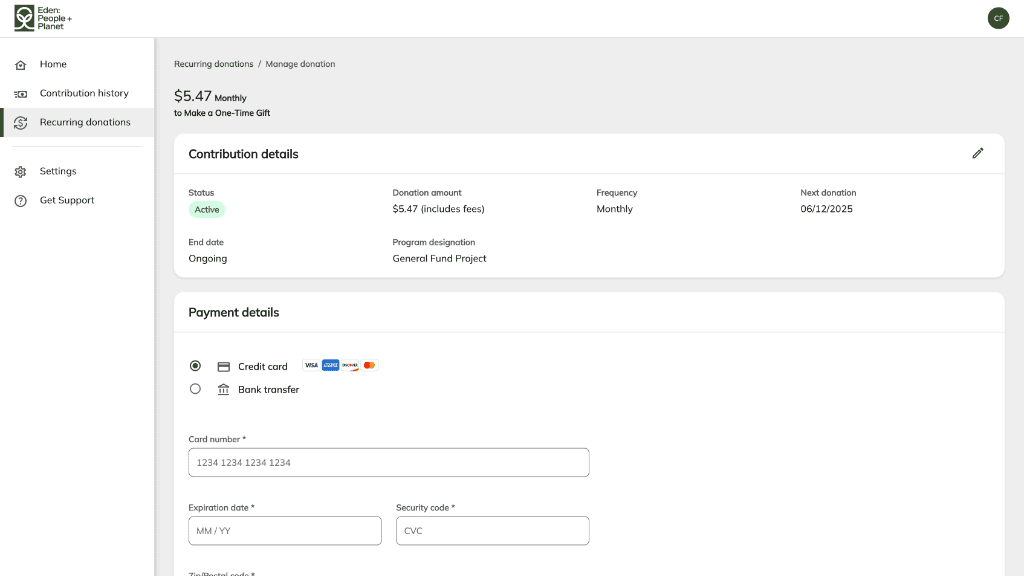Select the Bank transfer radio button
This screenshot has width=1024, height=576.
point(195,389)
